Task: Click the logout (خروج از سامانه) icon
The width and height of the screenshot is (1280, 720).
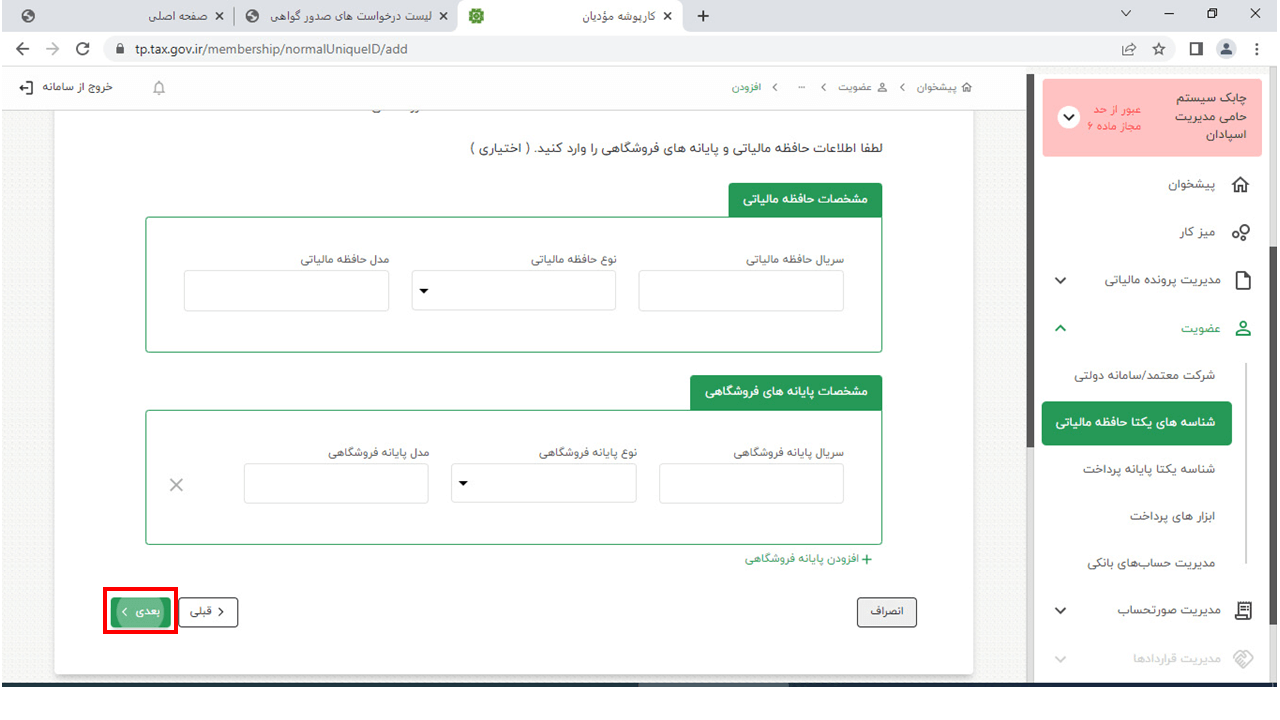Action: click(x=27, y=88)
